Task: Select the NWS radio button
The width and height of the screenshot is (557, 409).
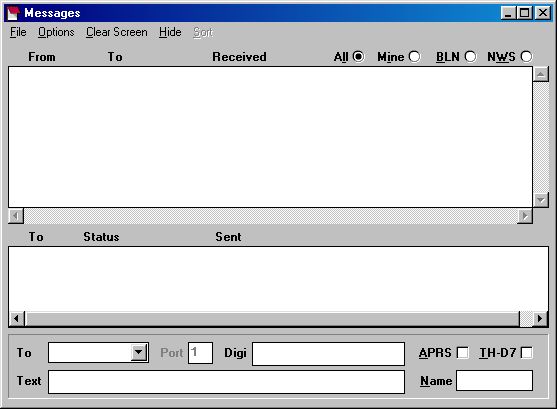Action: tap(526, 56)
